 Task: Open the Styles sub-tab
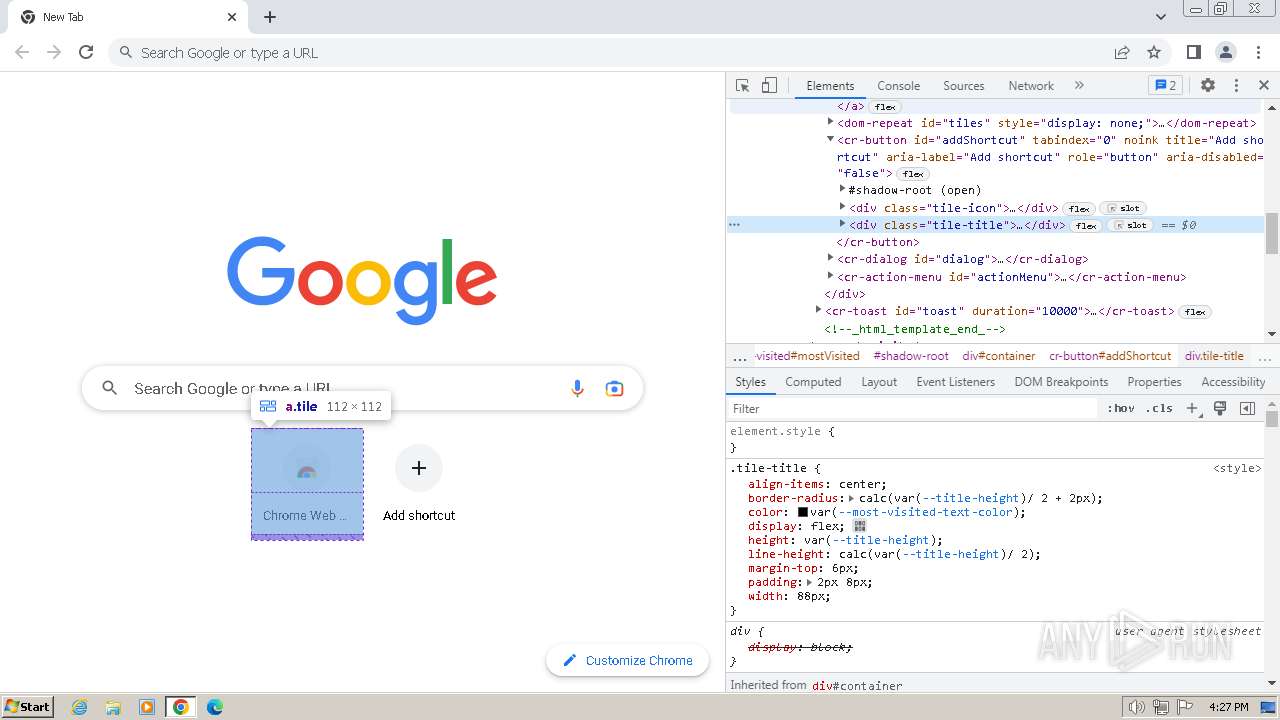click(x=750, y=382)
